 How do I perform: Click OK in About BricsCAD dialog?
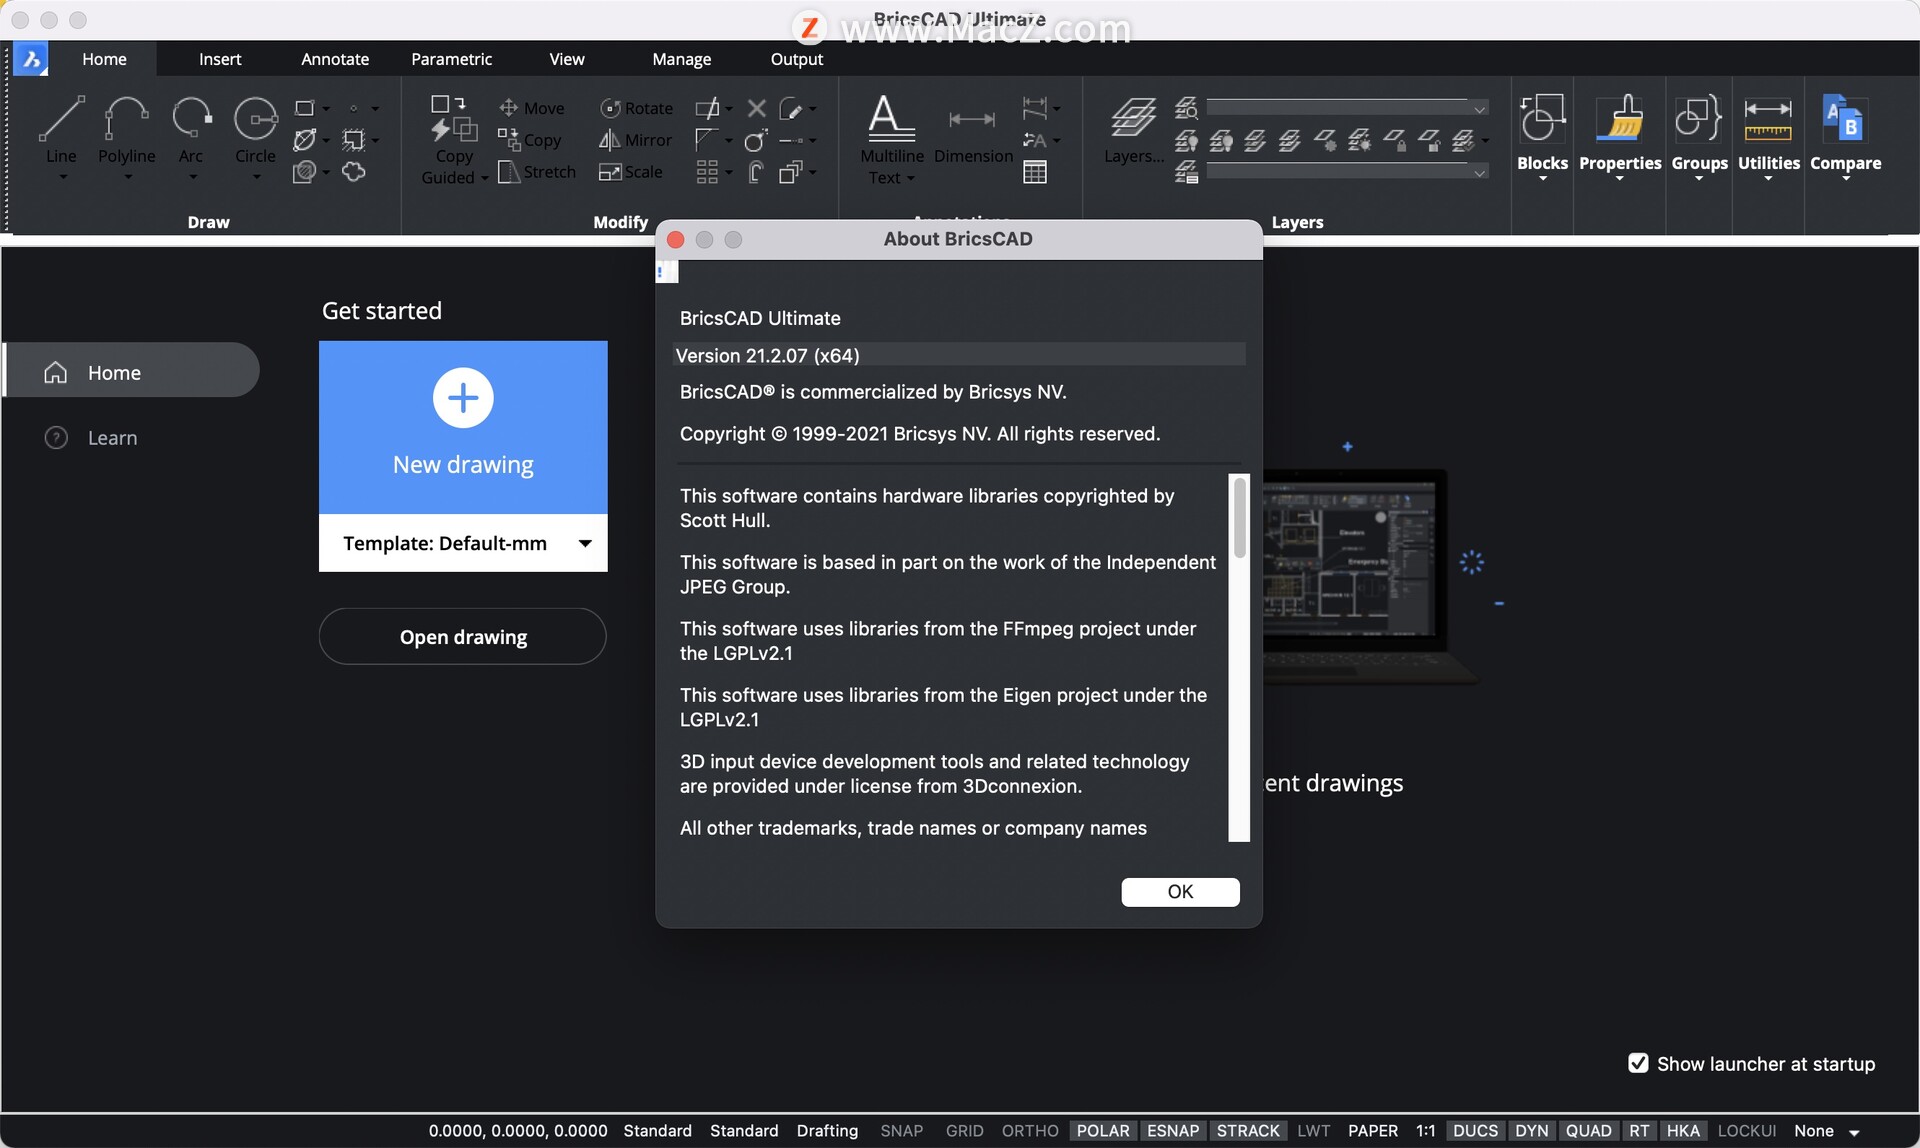click(1180, 891)
